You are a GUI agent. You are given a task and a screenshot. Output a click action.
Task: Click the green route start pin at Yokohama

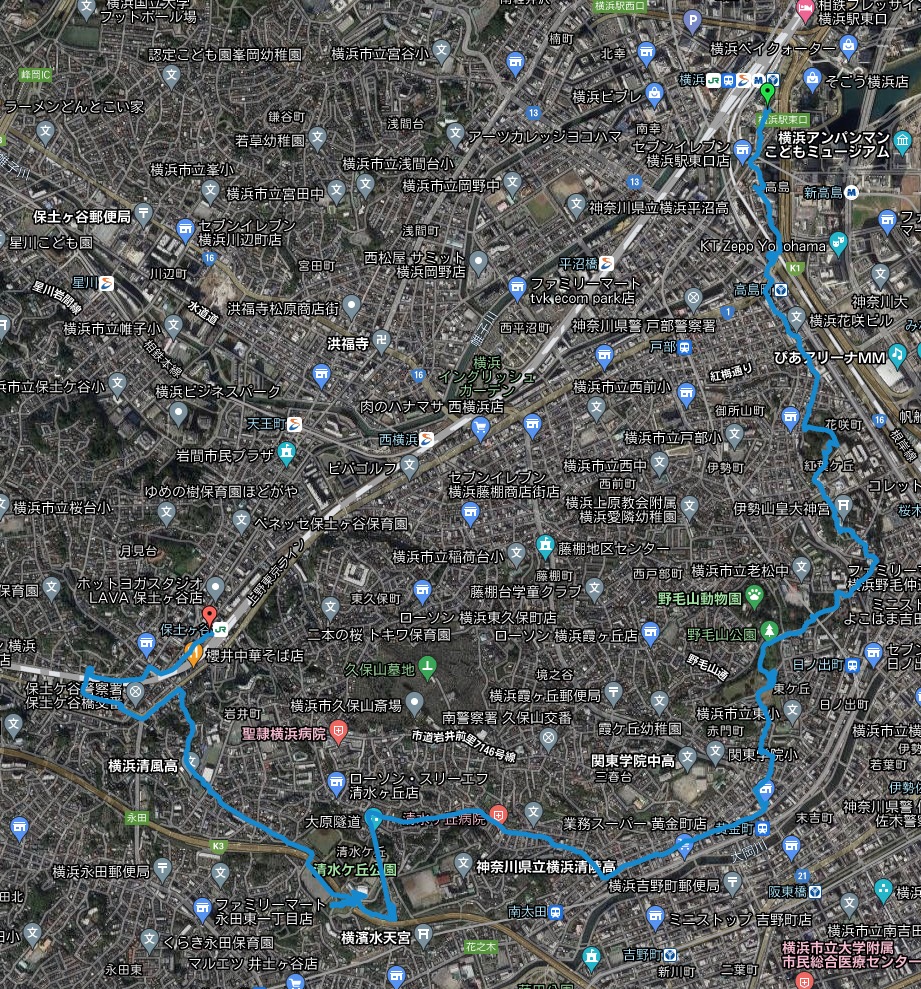(x=767, y=93)
